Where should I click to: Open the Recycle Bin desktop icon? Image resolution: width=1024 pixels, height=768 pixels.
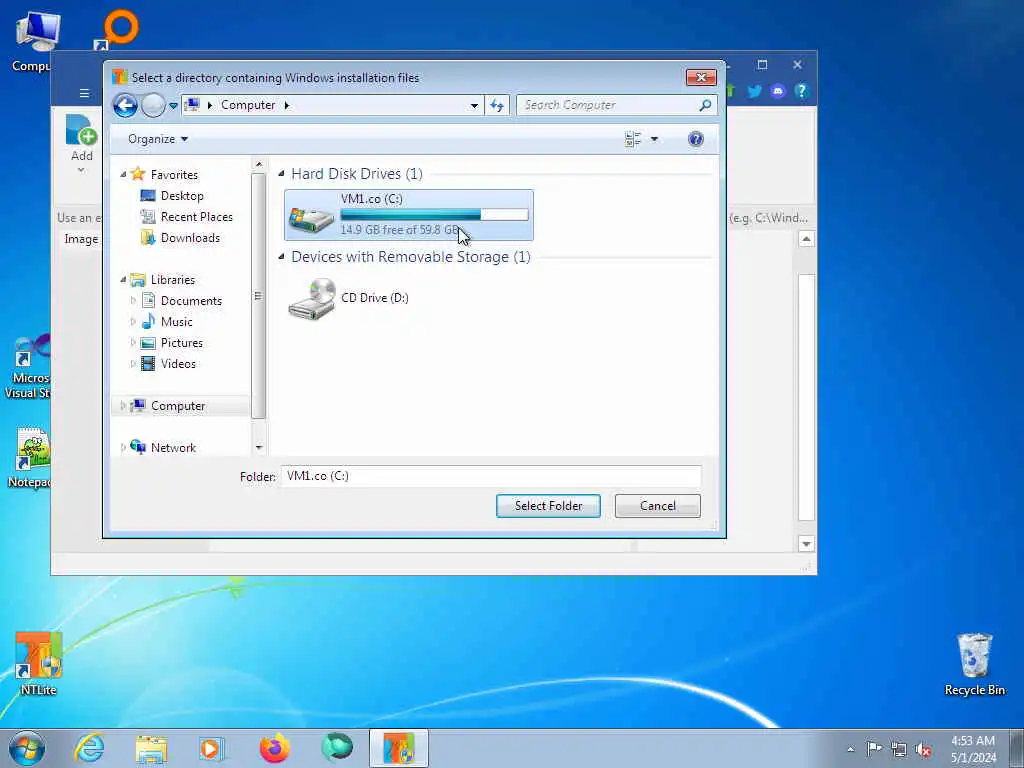coord(974,664)
